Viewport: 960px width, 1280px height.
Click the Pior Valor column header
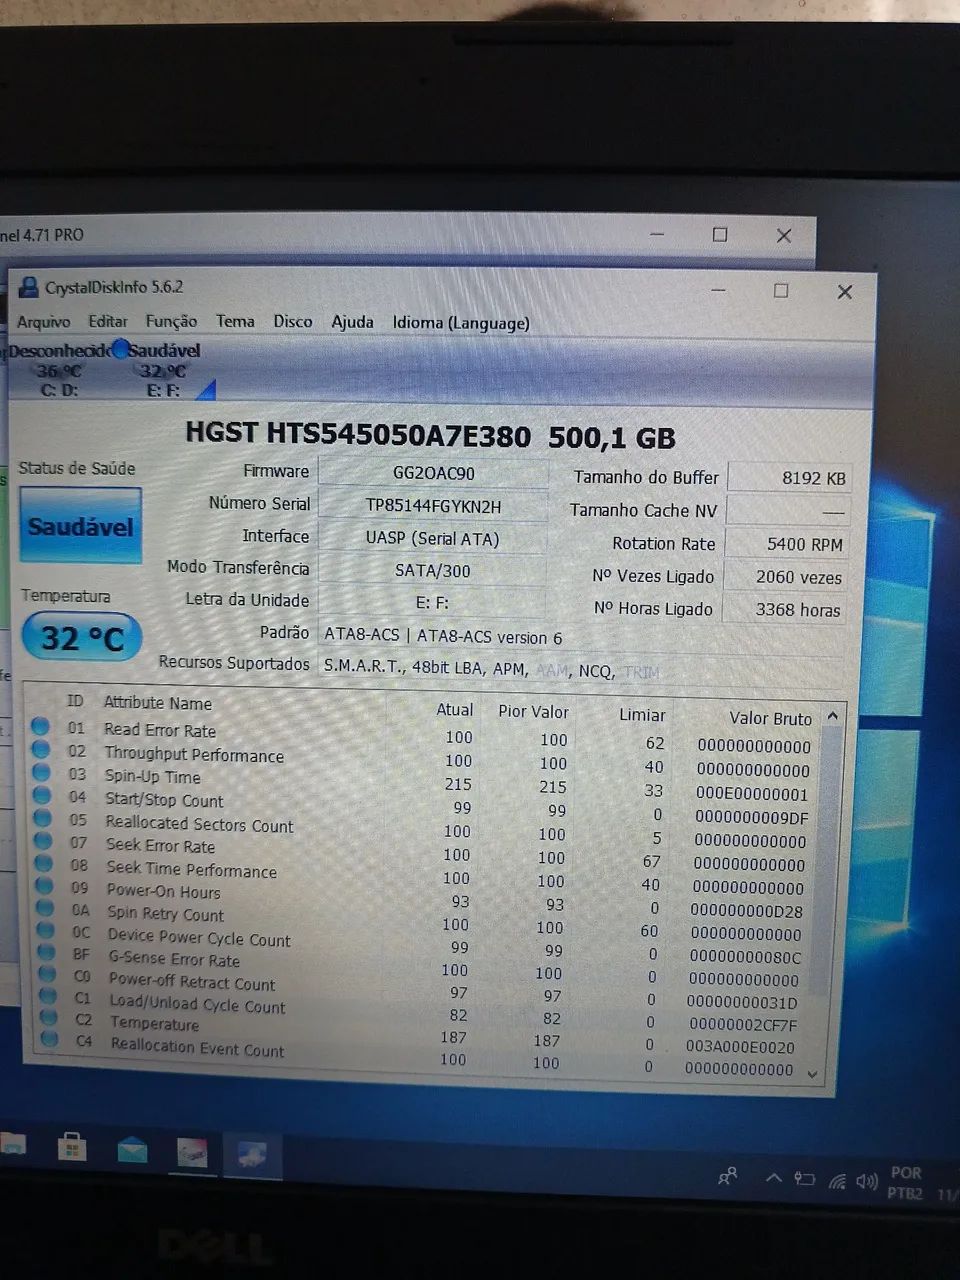(533, 712)
